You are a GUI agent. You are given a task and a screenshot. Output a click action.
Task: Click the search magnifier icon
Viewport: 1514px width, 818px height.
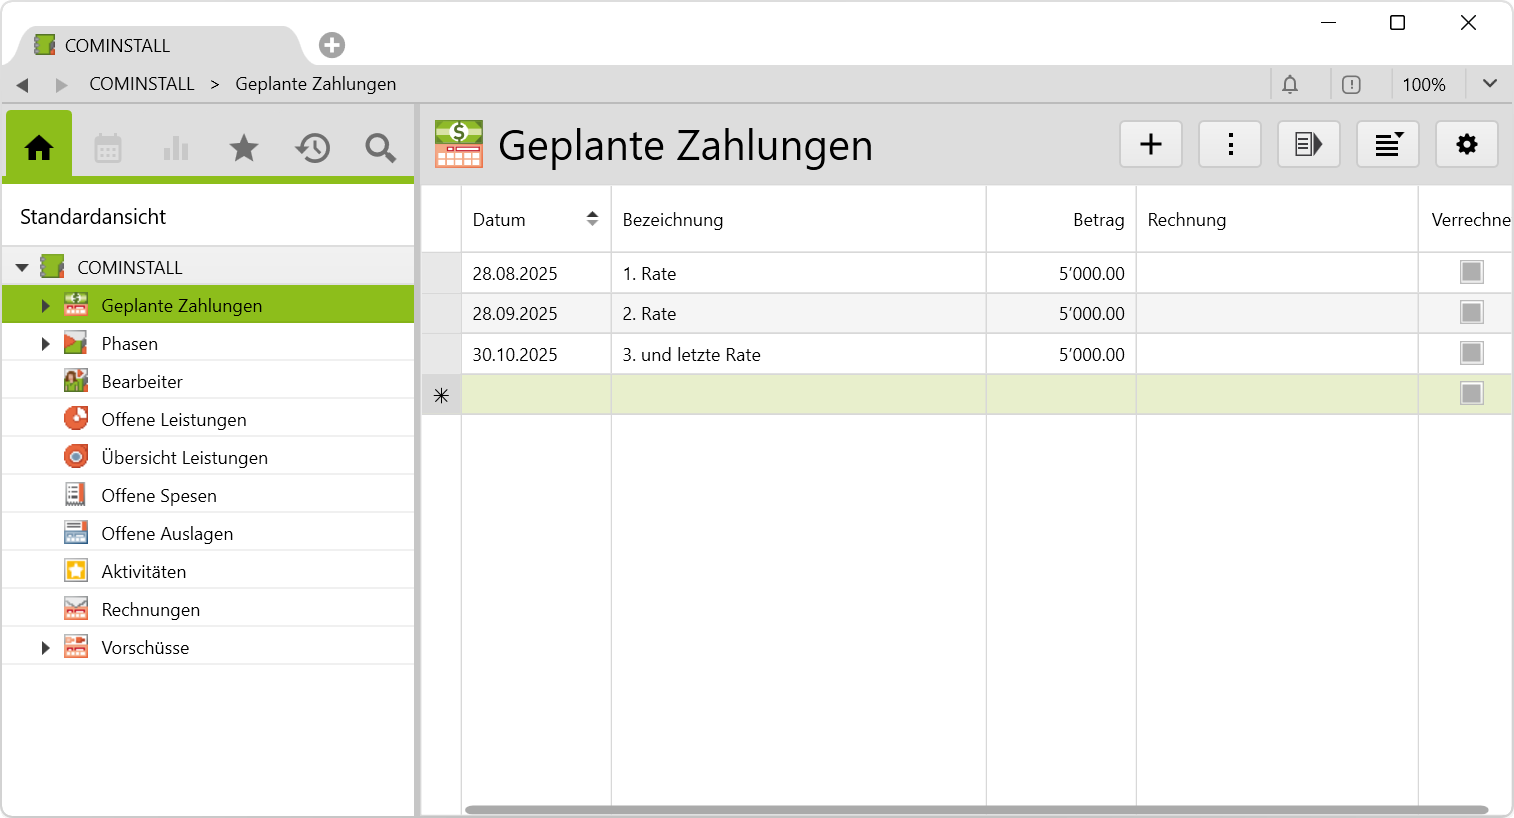(x=380, y=149)
